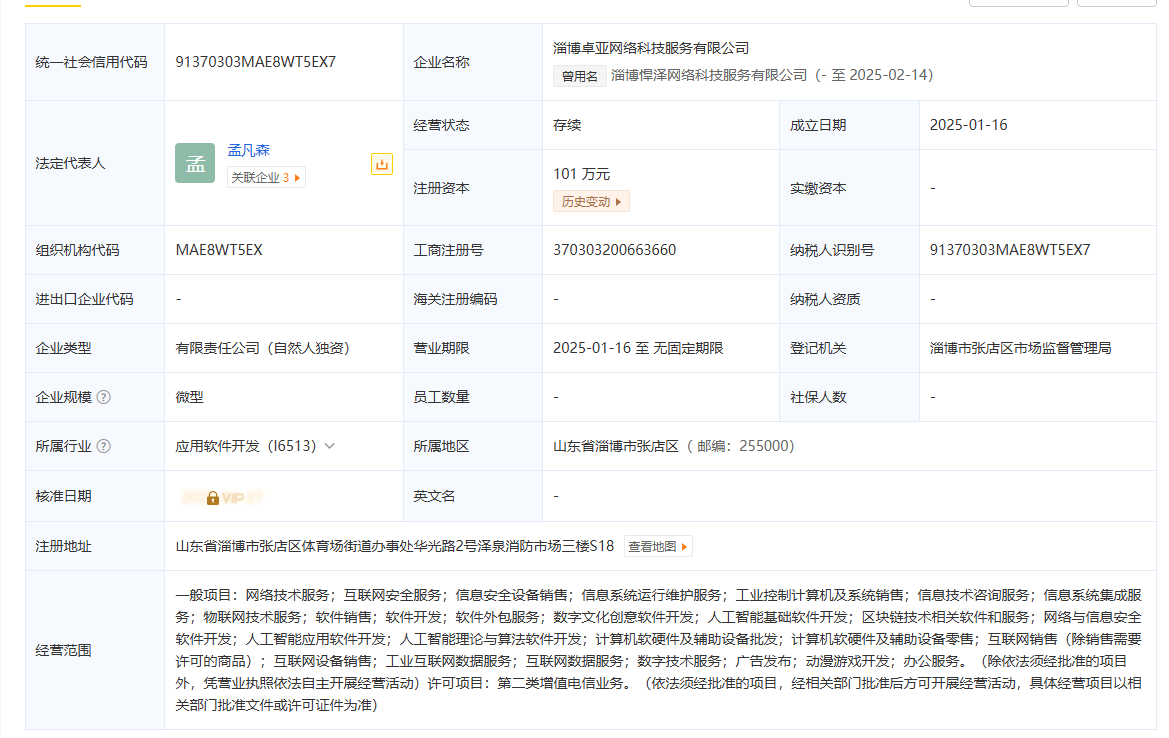Click the organization code MAE8WT5EX
Viewport: 1169px width, 738px height.
(219, 250)
